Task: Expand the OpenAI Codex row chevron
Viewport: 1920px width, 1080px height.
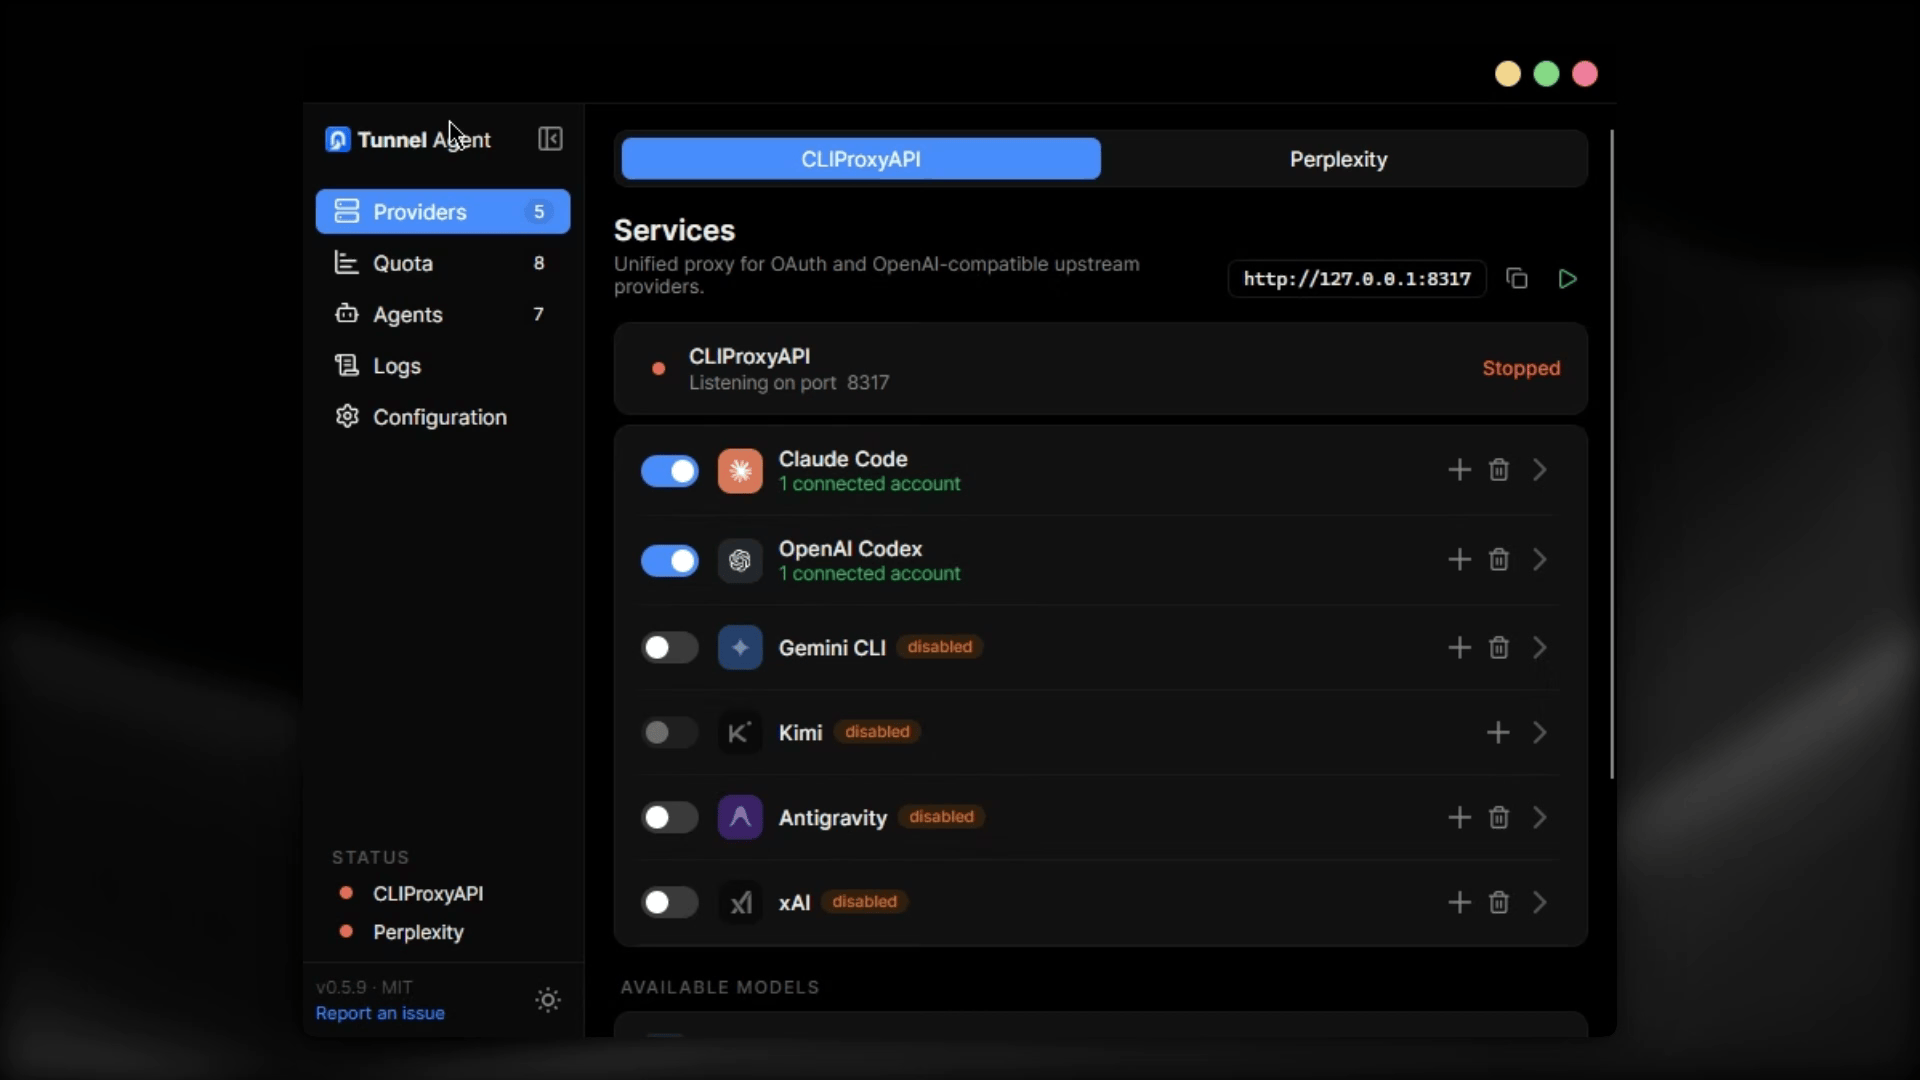Action: pyautogui.click(x=1540, y=560)
